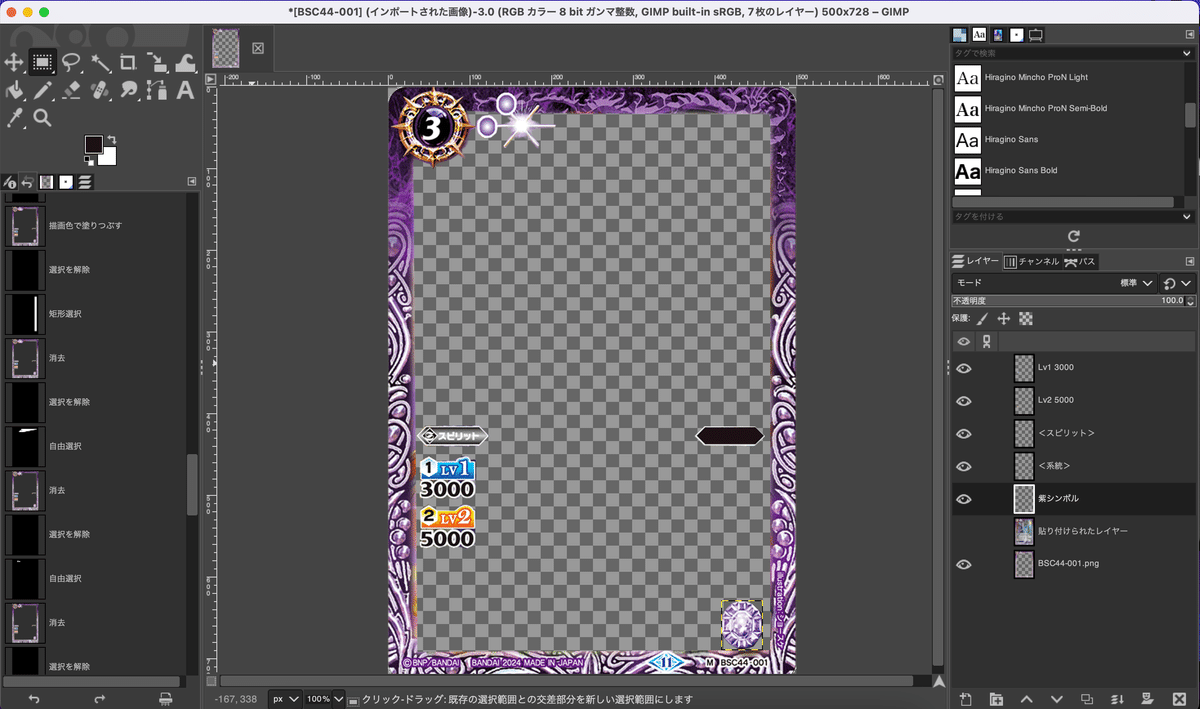
Task: Select the Zoom magnifier tool
Action: click(42, 118)
